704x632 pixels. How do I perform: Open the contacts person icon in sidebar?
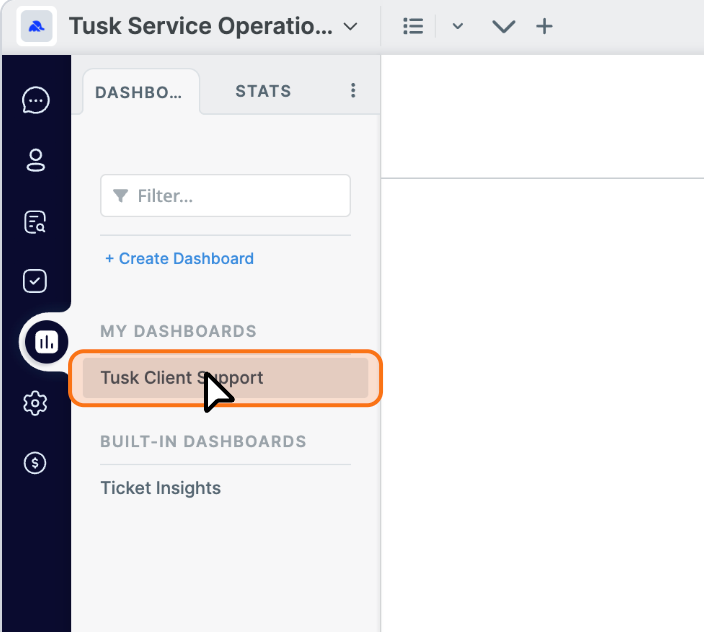(x=35, y=160)
